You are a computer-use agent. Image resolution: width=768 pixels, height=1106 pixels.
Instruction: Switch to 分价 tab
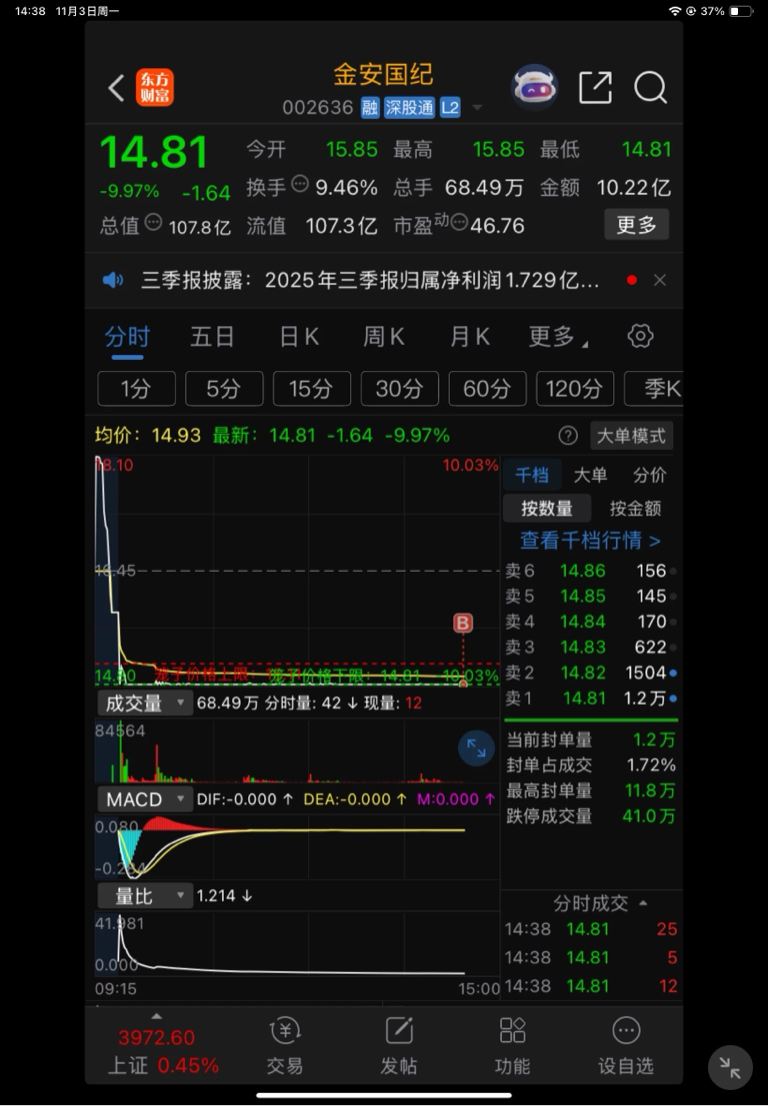pyautogui.click(x=650, y=475)
